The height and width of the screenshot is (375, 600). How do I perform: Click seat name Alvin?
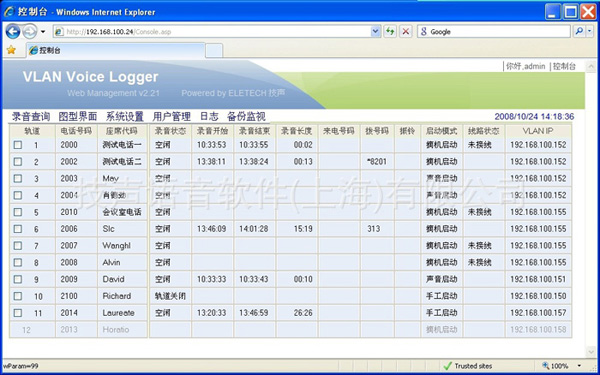pos(111,262)
